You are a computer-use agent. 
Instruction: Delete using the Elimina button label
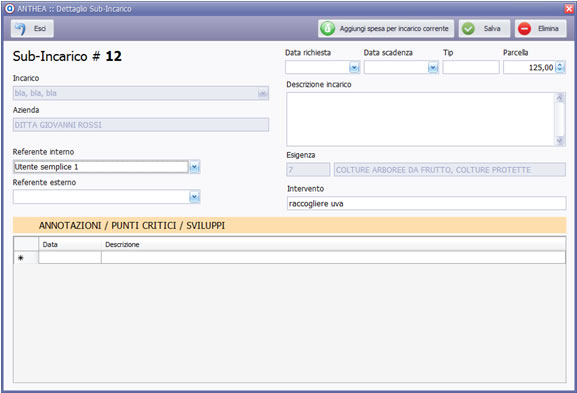548,29
